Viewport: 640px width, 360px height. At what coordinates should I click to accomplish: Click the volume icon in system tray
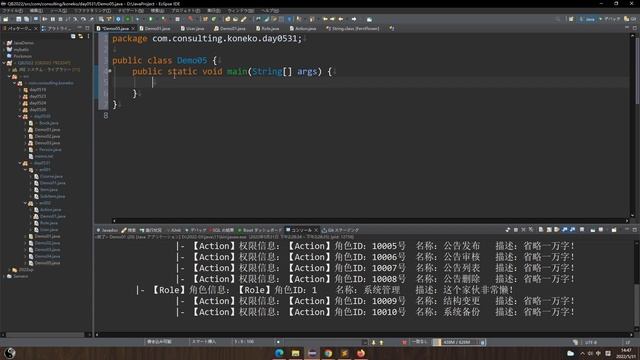click(590, 353)
